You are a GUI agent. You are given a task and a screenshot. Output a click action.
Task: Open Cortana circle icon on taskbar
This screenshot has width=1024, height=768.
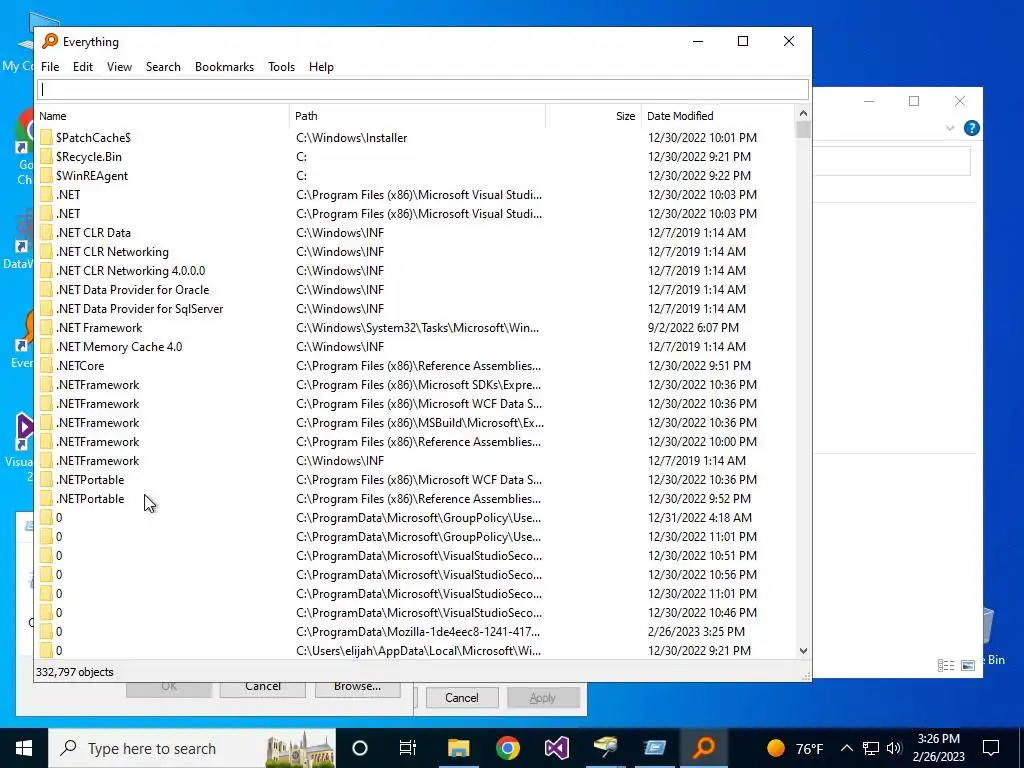tap(360, 748)
